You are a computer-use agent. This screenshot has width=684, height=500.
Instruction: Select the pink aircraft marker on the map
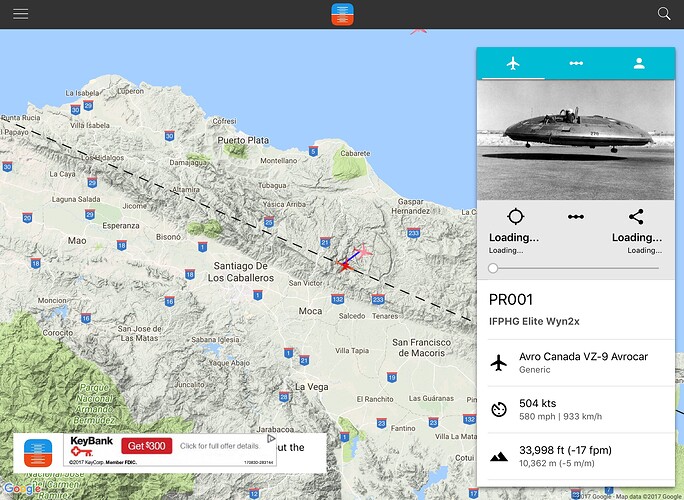pos(363,251)
